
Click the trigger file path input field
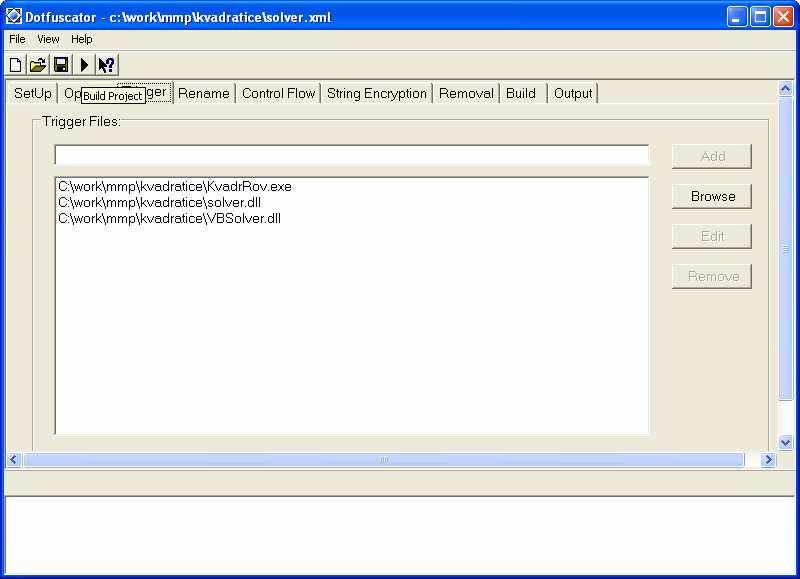tap(352, 155)
